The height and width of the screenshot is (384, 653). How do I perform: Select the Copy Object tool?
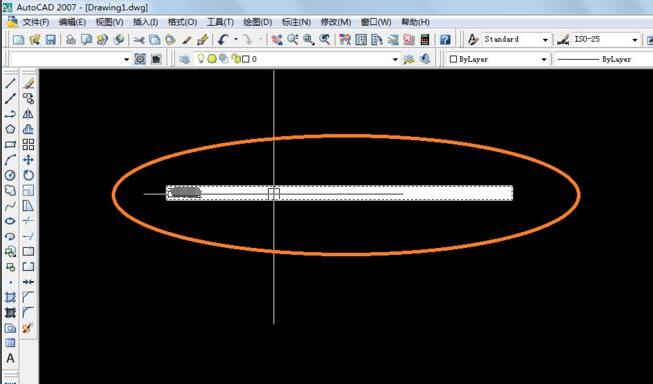(x=28, y=98)
